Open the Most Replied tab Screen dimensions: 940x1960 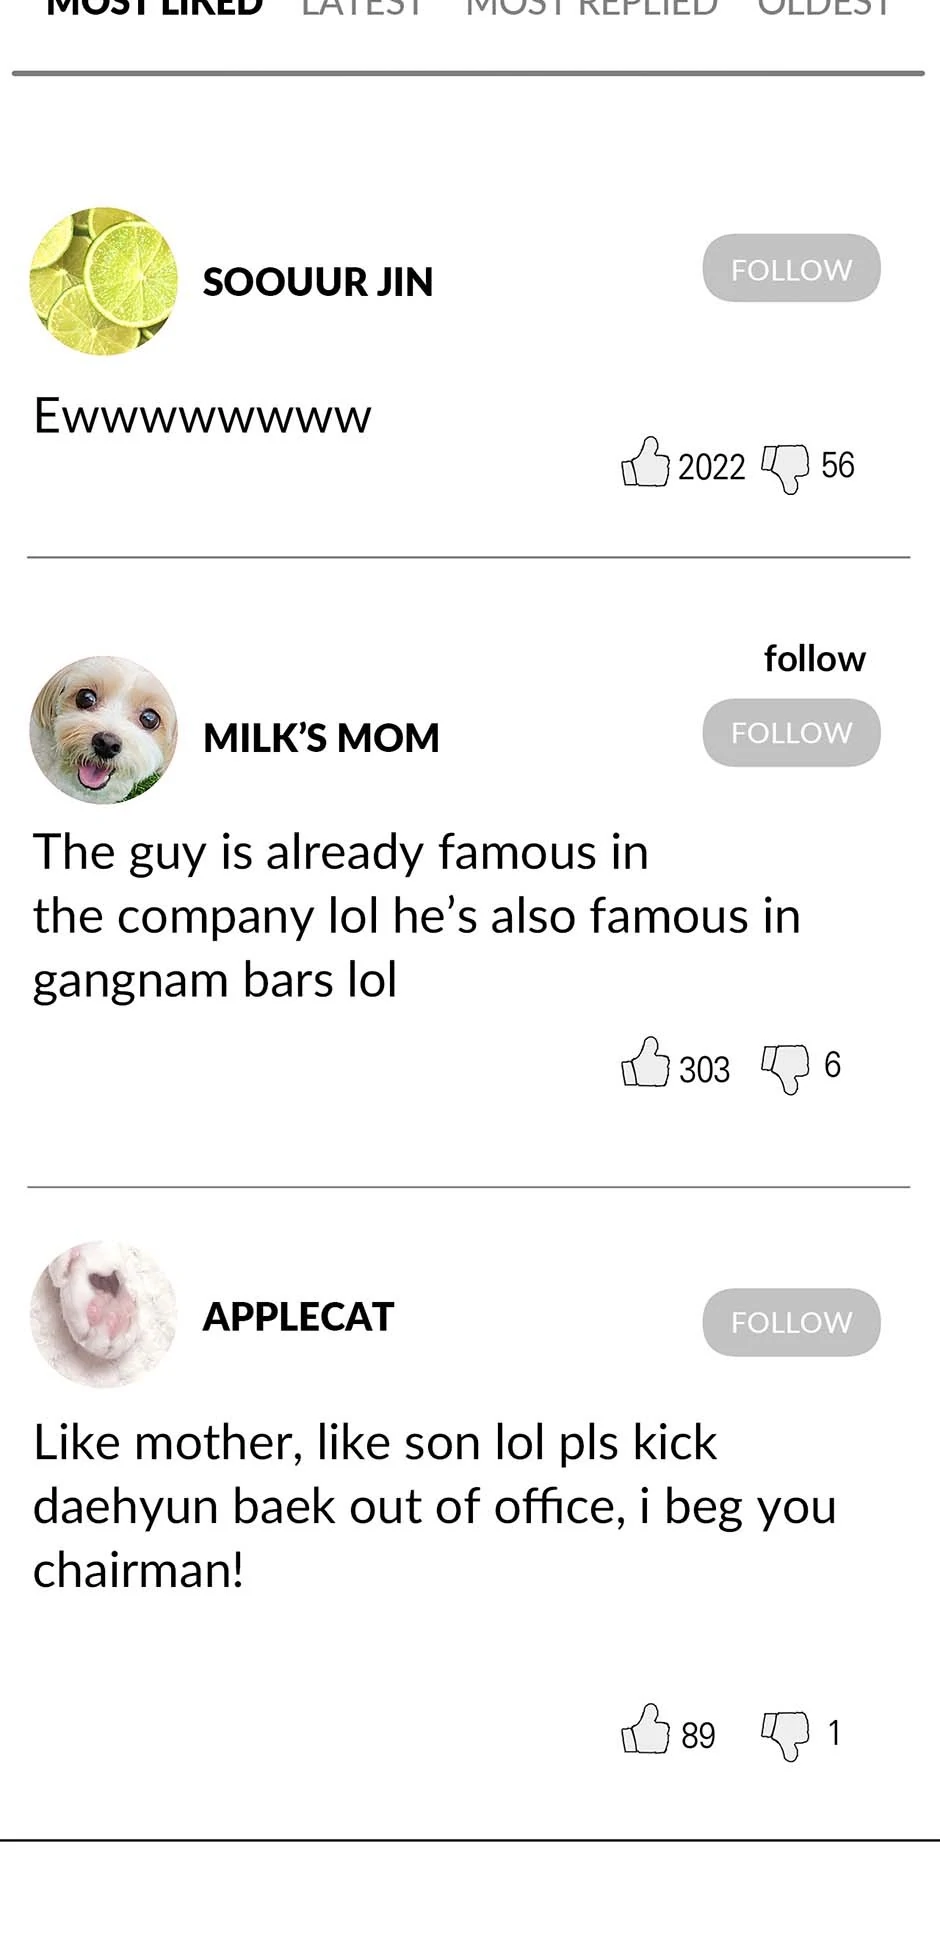[591, 8]
